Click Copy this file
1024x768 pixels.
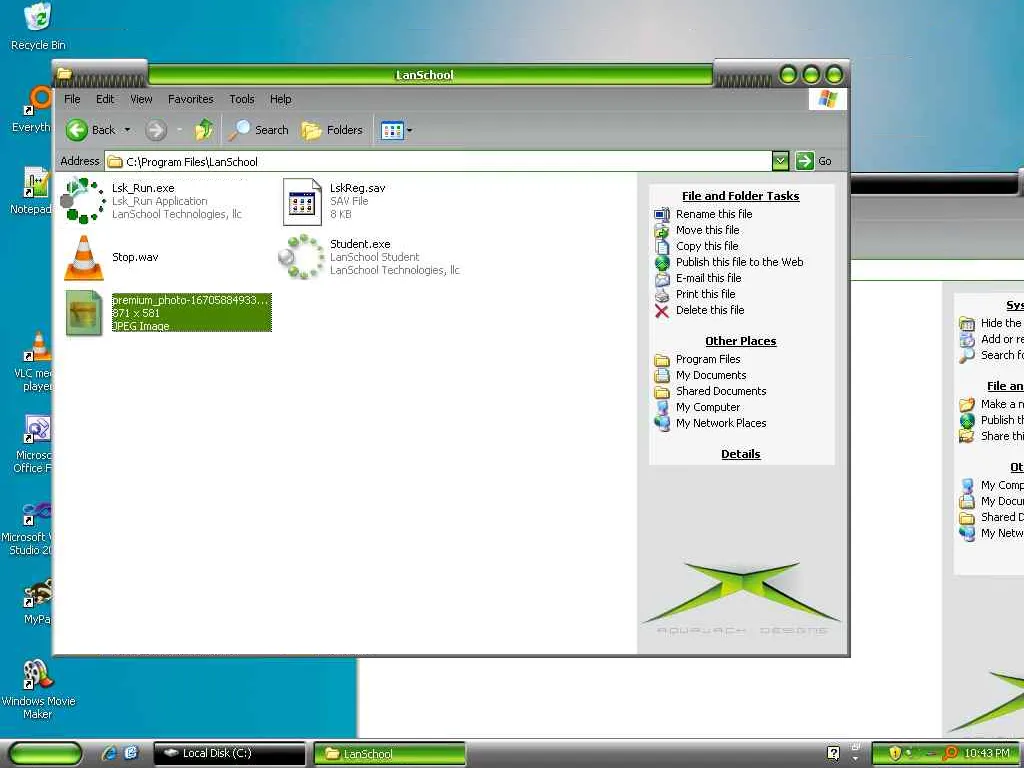[x=707, y=246]
